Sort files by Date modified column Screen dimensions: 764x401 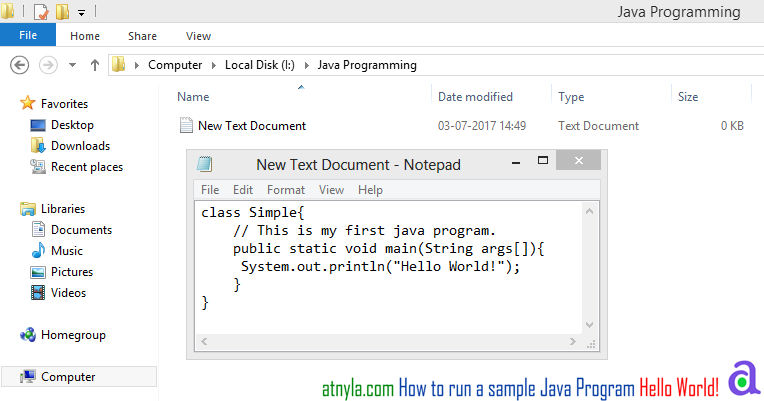(475, 97)
